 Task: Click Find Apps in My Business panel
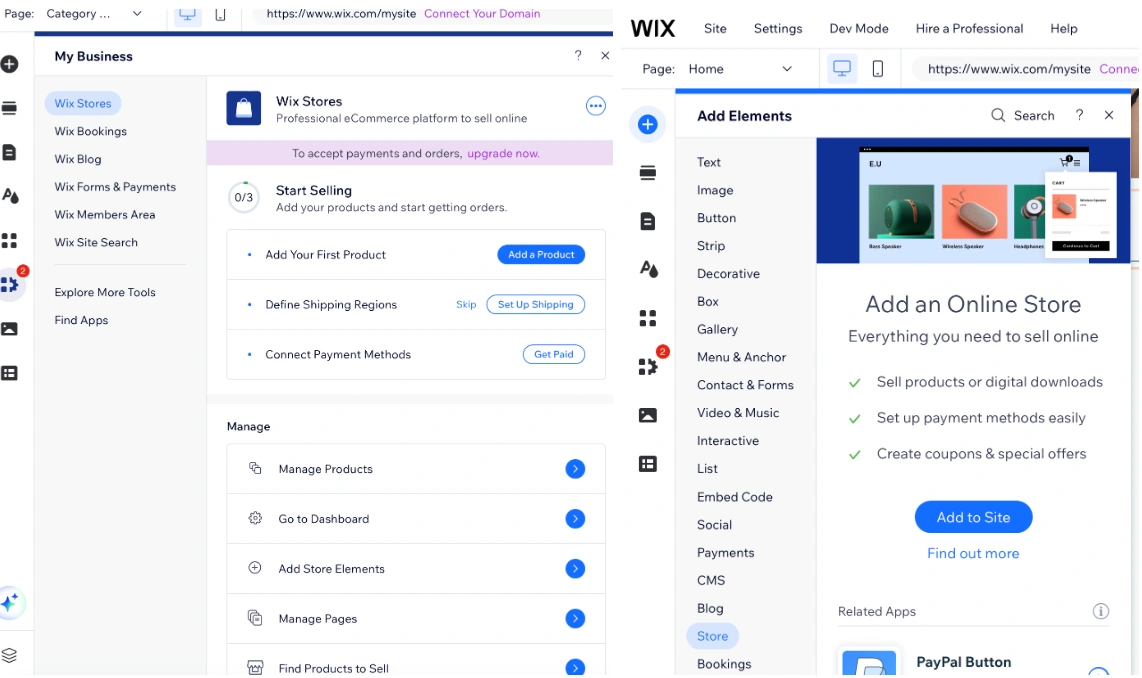(81, 320)
